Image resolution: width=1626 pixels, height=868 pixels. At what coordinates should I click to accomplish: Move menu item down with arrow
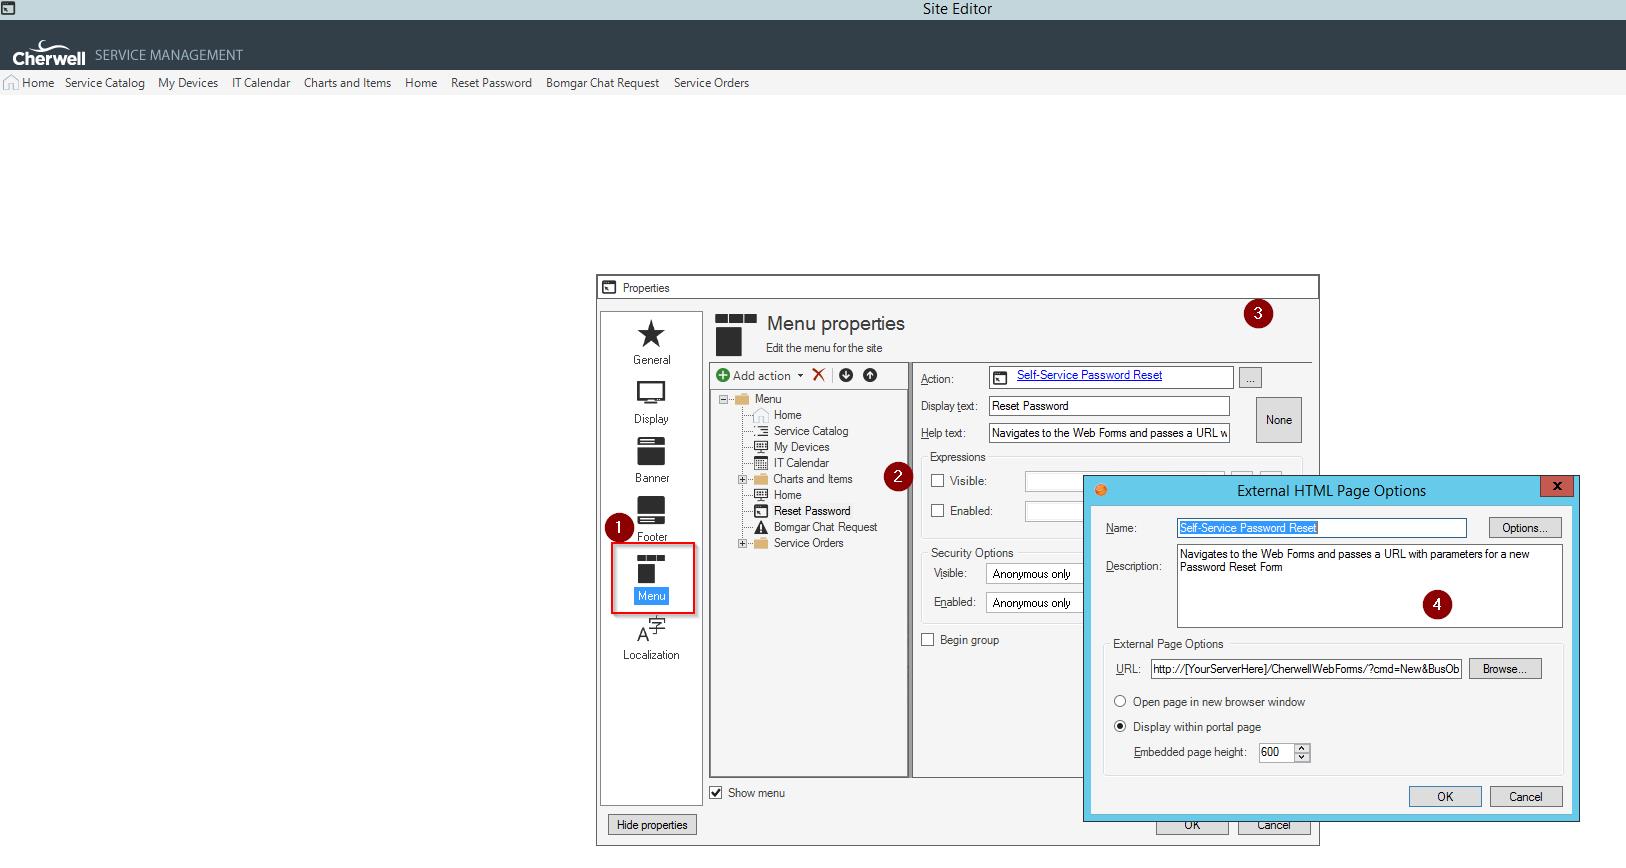click(x=846, y=375)
